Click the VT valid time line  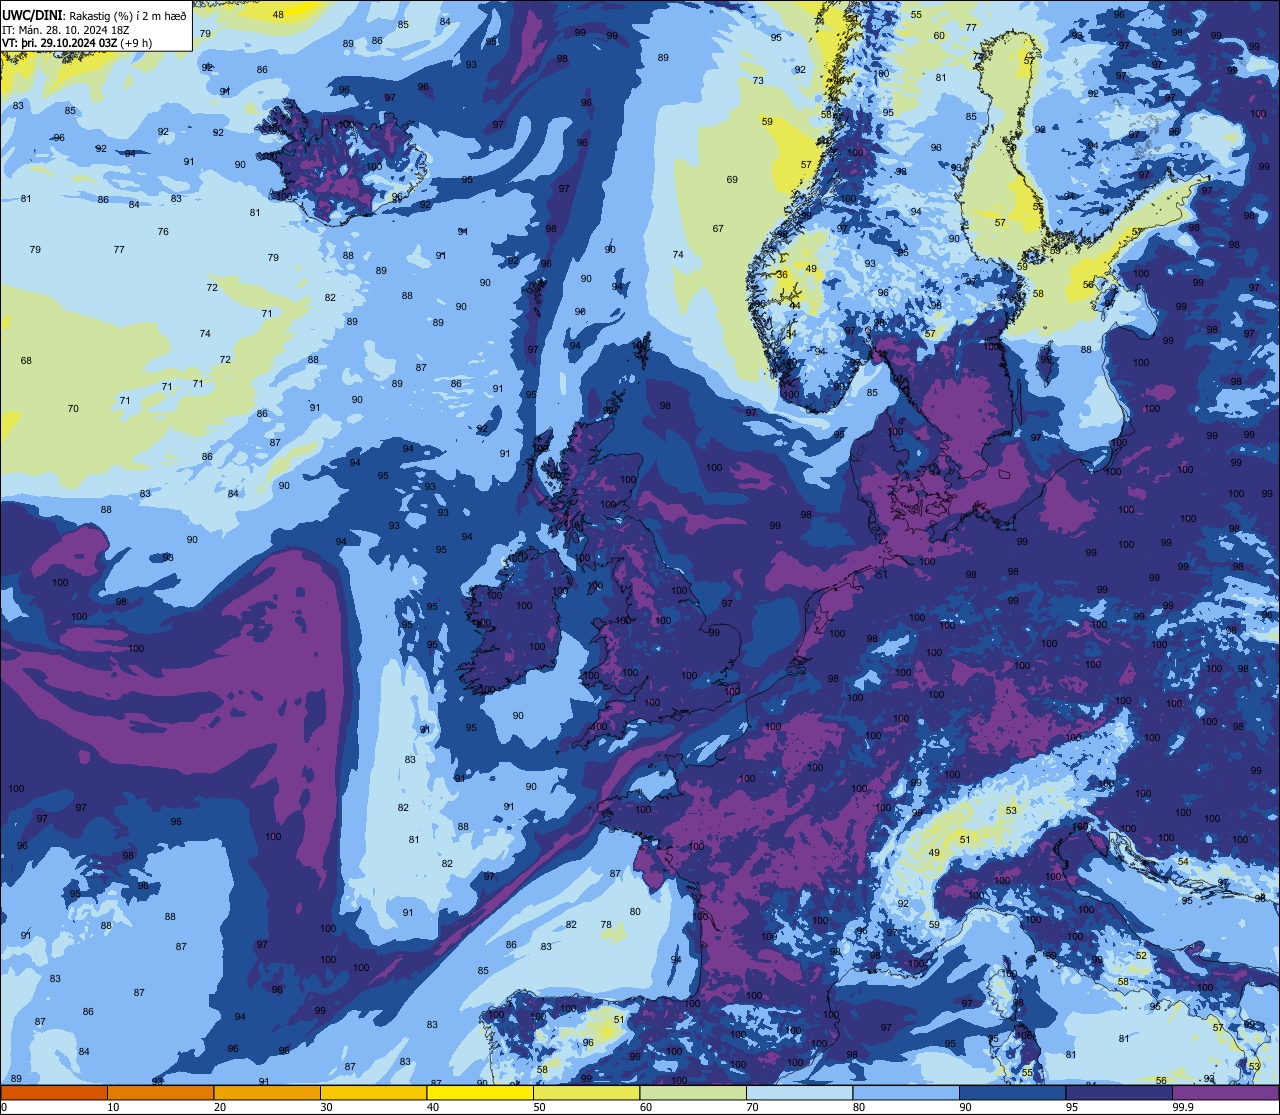tap(77, 43)
